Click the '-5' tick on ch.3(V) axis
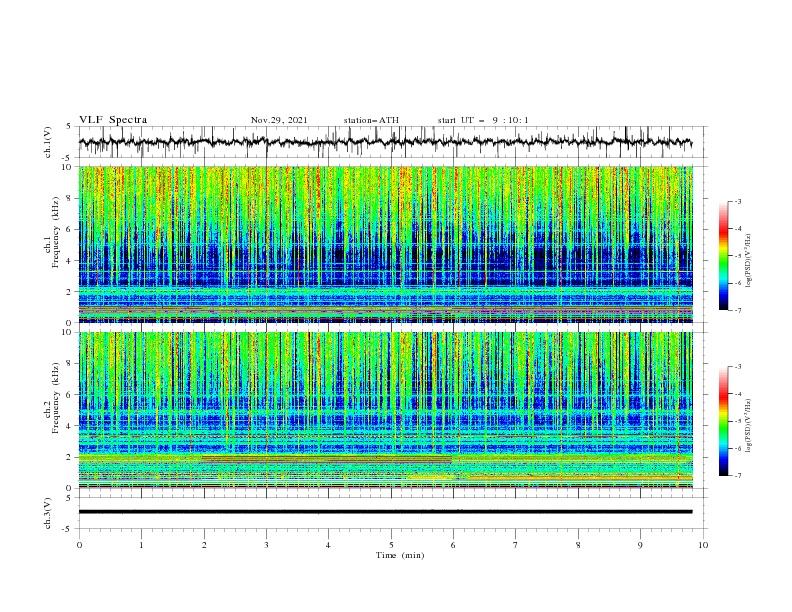The image size is (792, 612). 68,529
